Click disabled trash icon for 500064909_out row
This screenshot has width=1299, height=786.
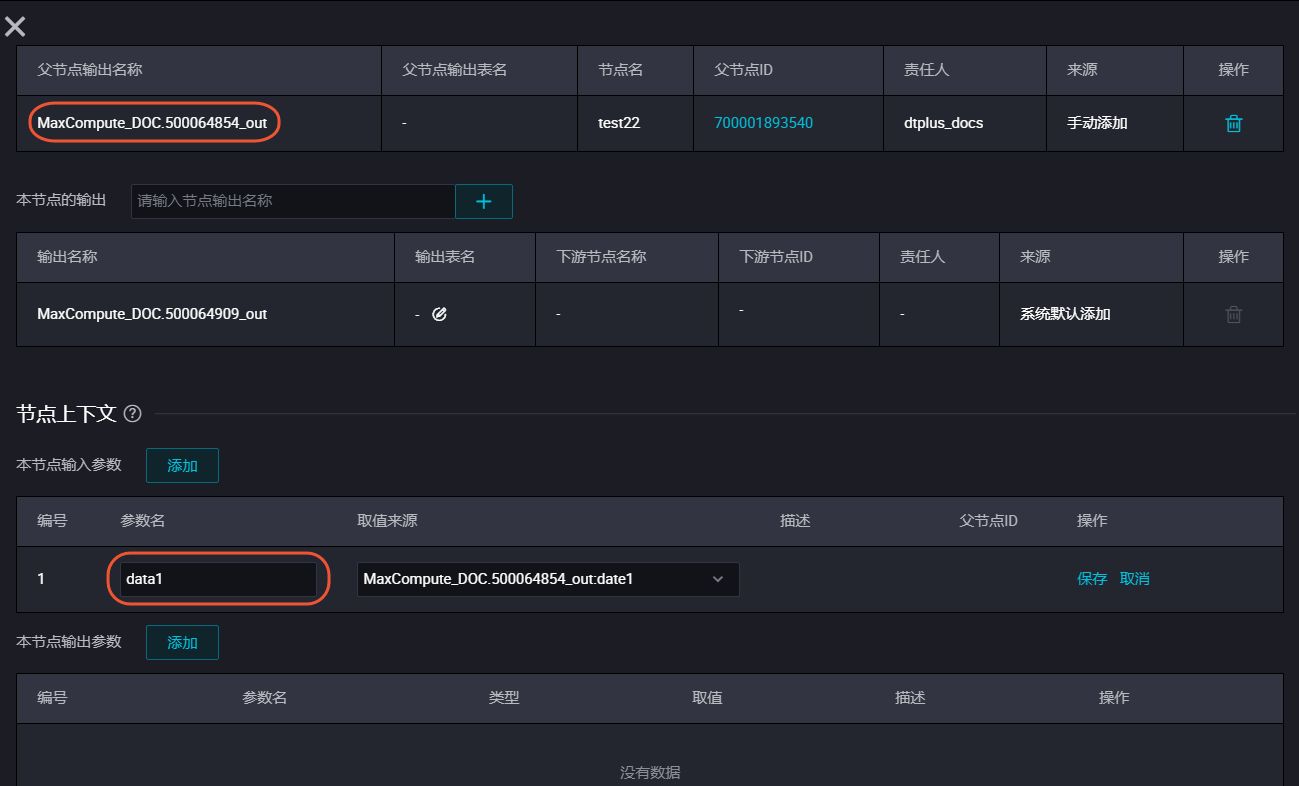pos(1234,314)
